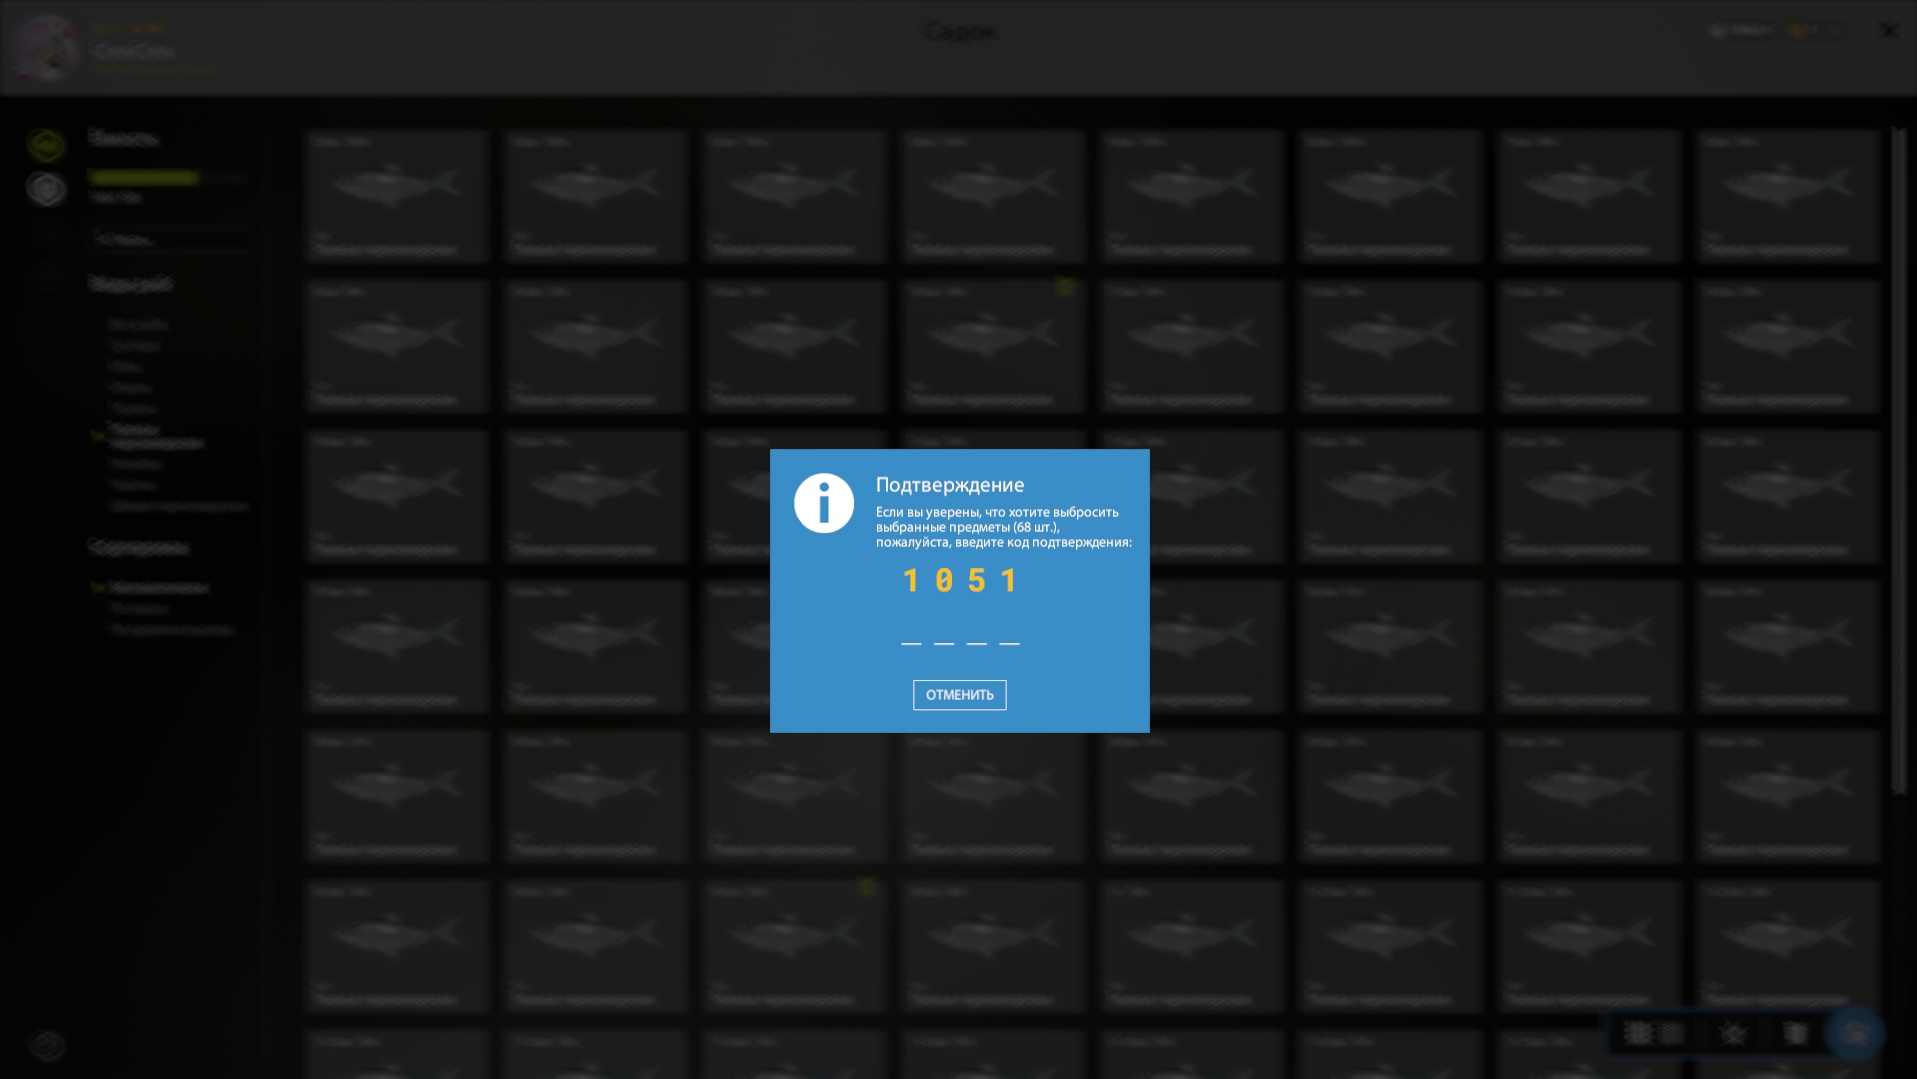Click the text 'введите код подтверждения'
1917x1079 pixels.
[1042, 543]
